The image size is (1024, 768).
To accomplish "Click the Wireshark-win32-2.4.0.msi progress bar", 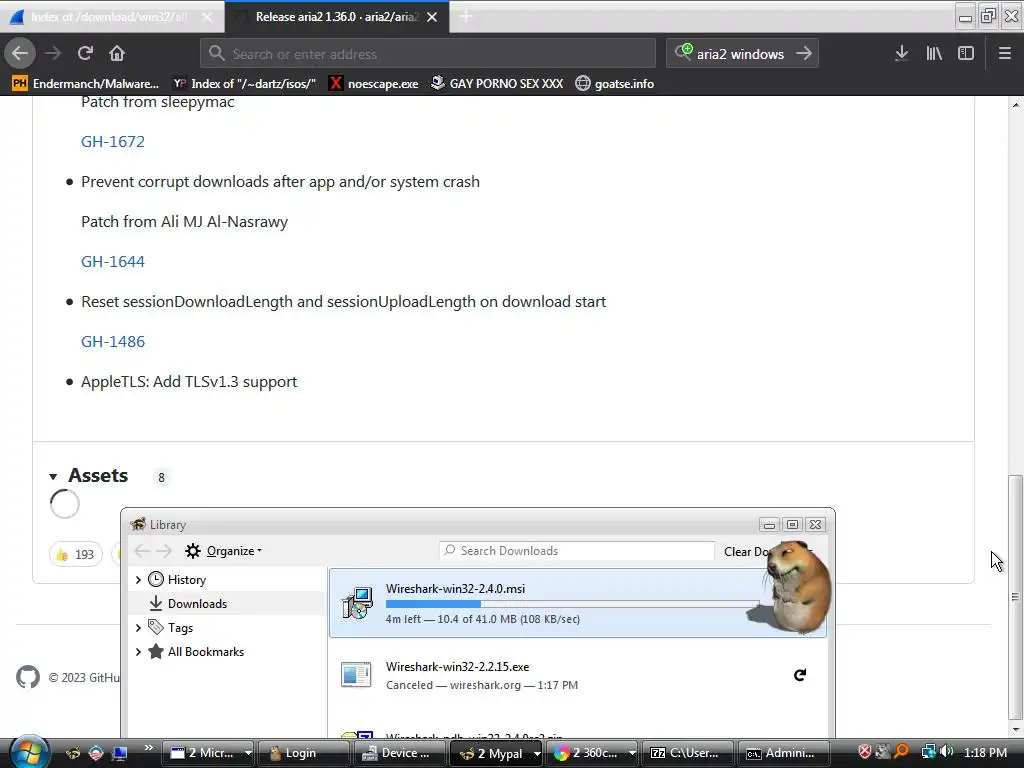I will coord(572,604).
